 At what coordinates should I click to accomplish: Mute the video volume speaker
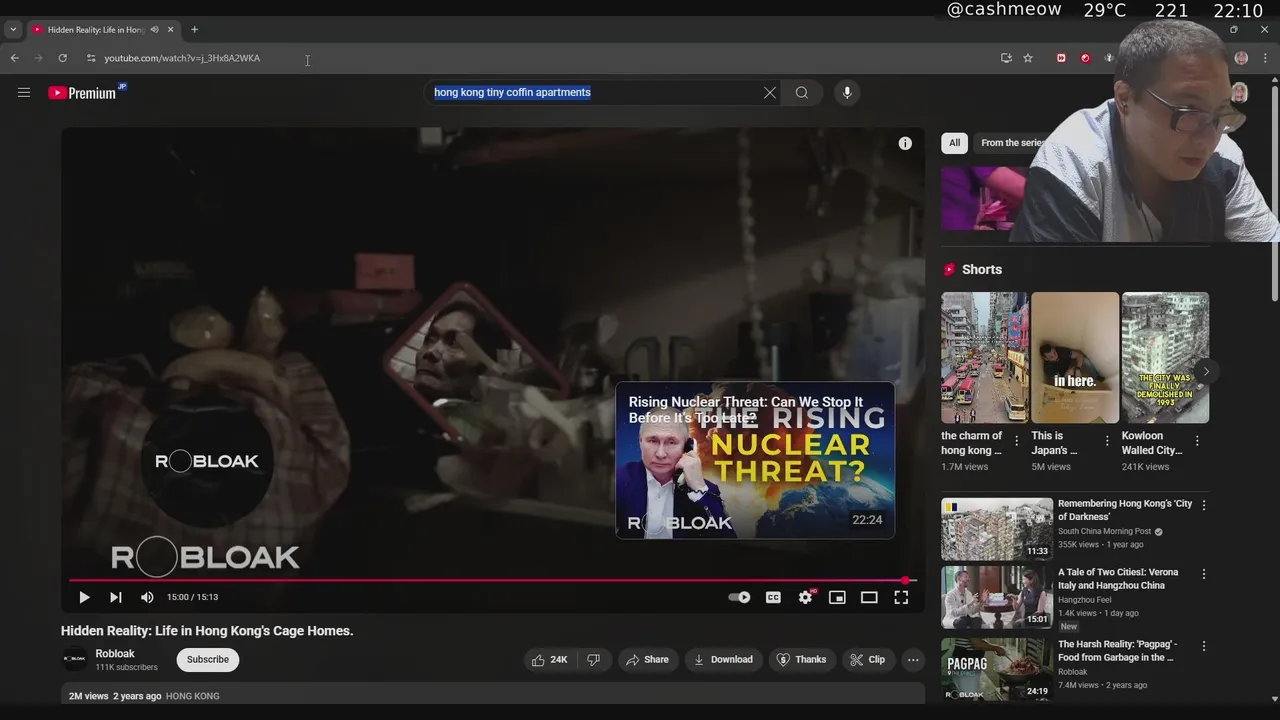coord(147,597)
